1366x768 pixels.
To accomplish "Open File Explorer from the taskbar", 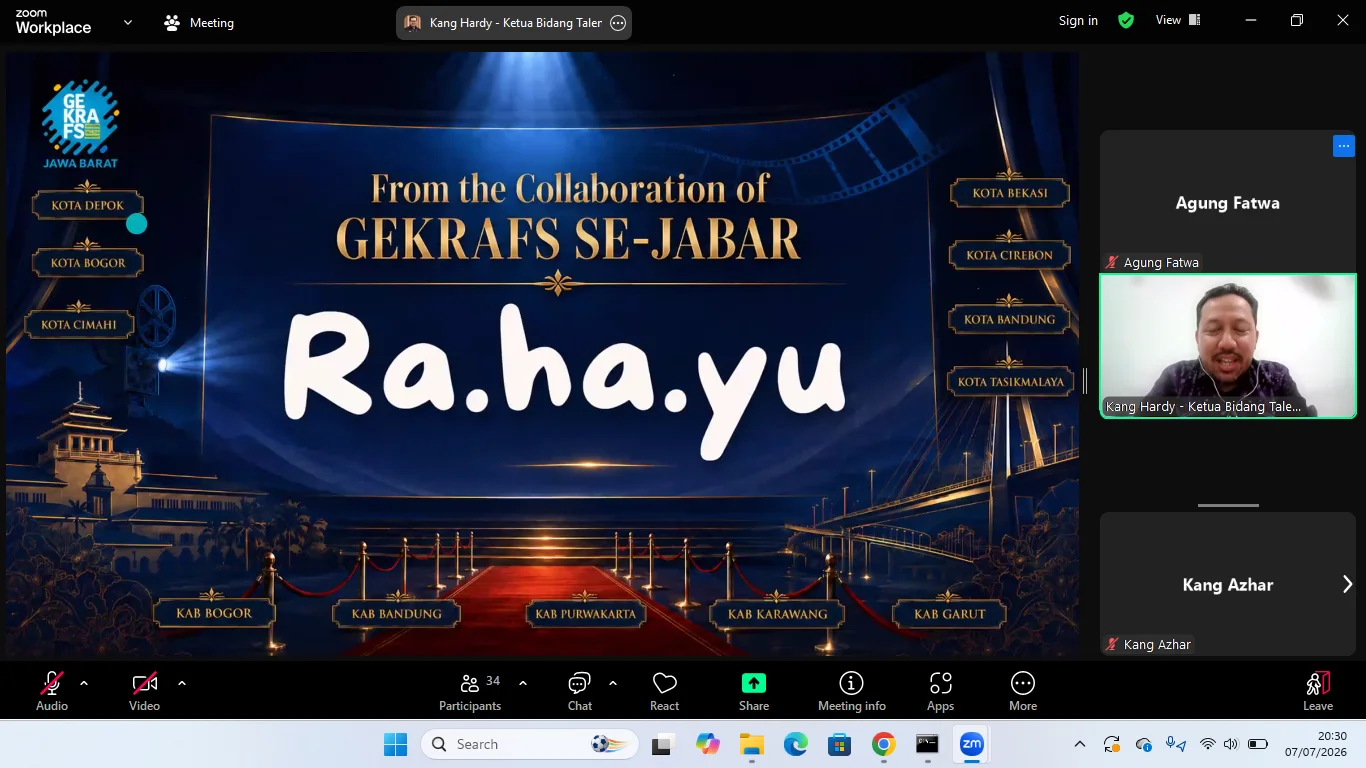I will 751,744.
